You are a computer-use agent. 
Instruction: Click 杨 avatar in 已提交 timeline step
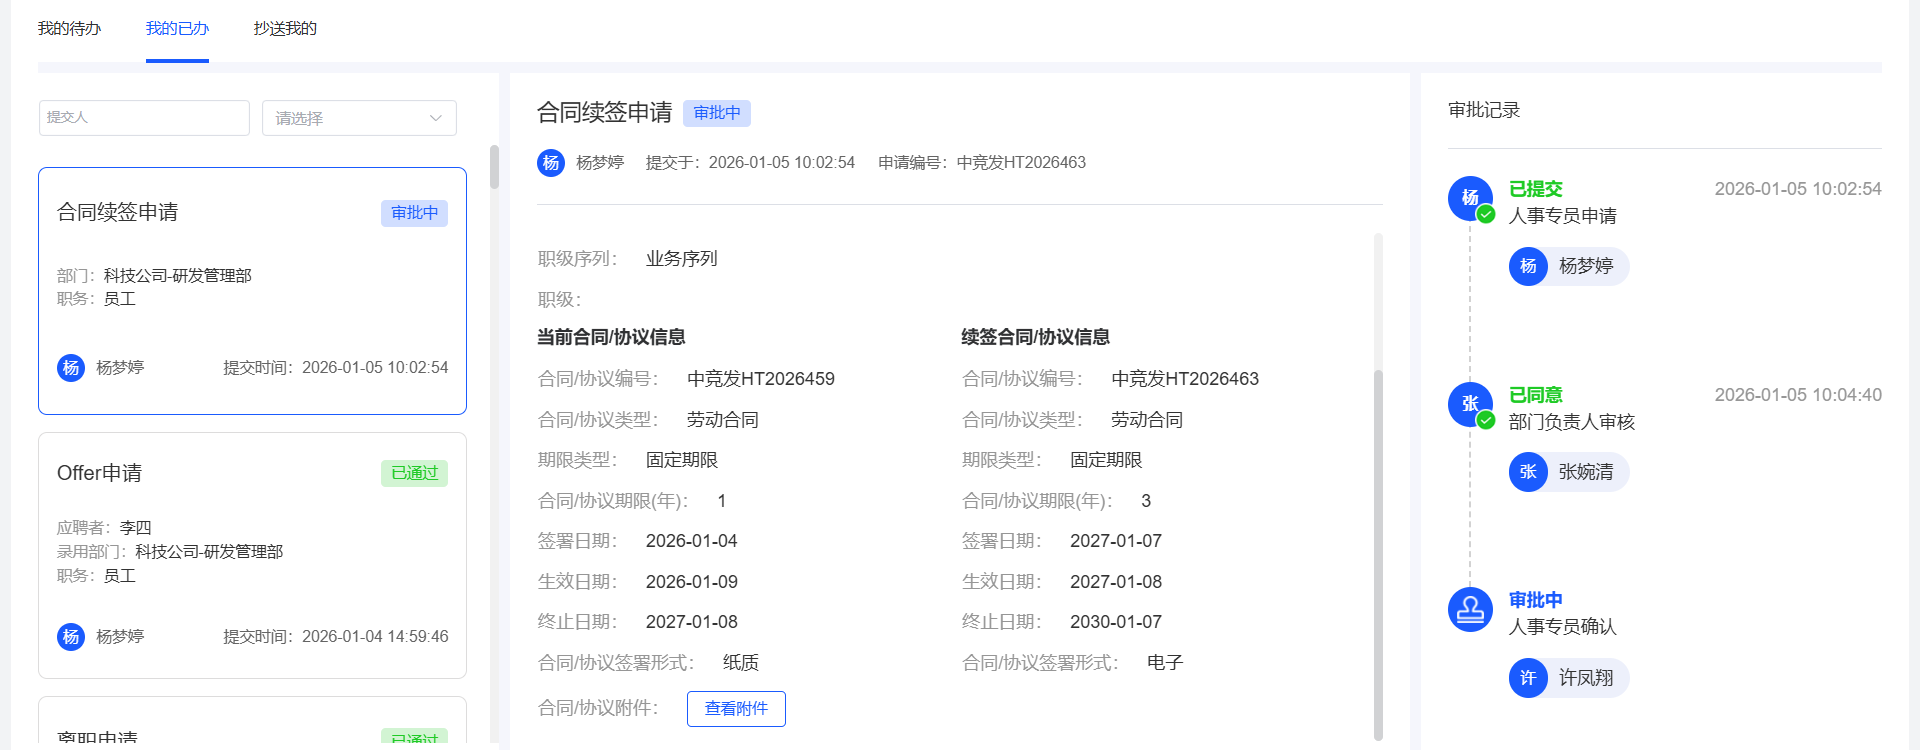[1470, 198]
